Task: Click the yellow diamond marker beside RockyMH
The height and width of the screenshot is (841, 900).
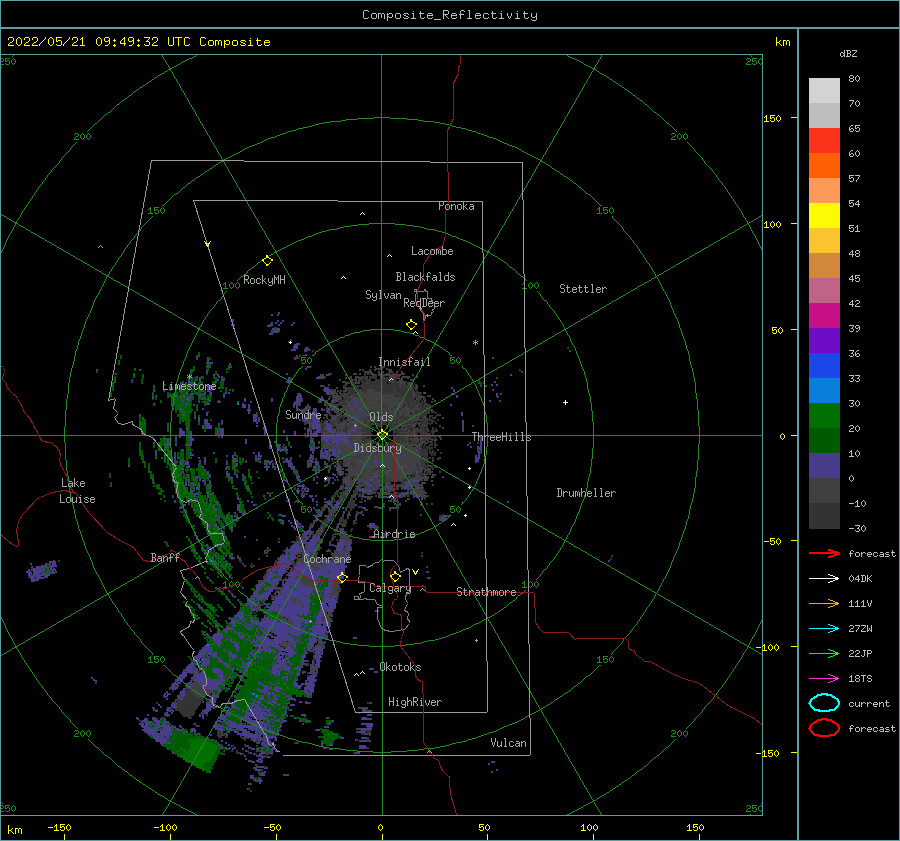Action: (x=267, y=261)
